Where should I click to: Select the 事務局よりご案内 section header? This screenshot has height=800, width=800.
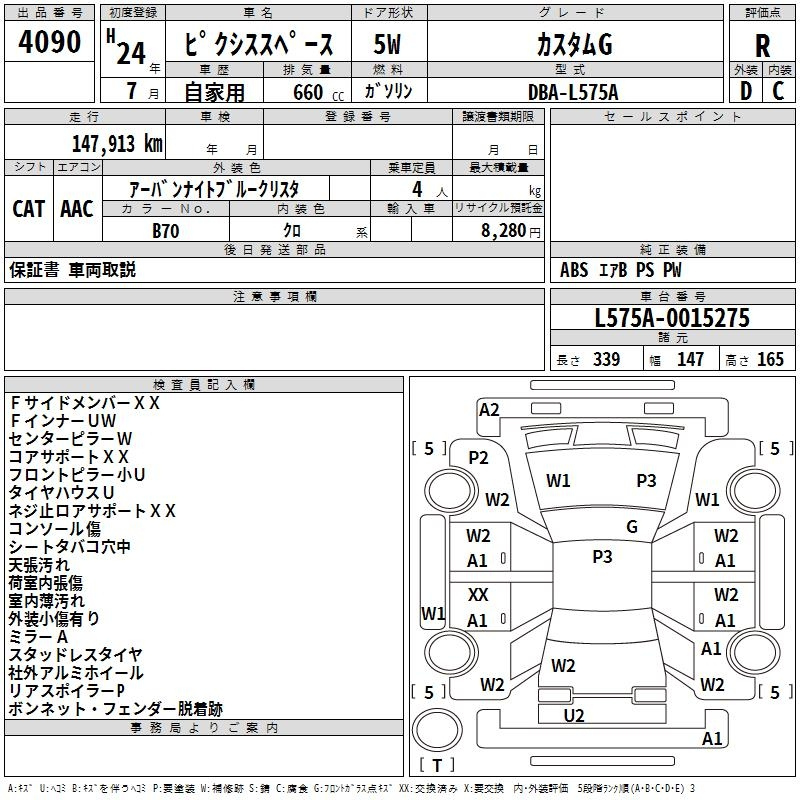[204, 728]
